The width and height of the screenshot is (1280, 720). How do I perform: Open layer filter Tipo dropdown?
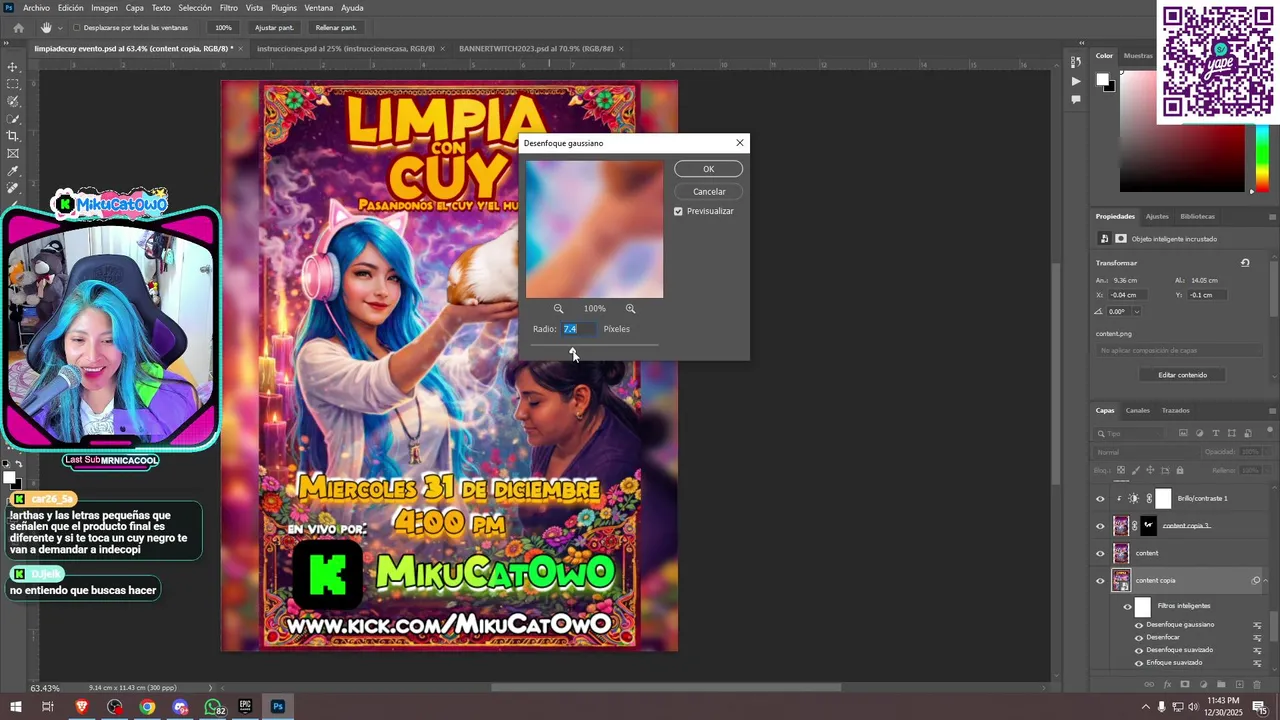point(1131,434)
